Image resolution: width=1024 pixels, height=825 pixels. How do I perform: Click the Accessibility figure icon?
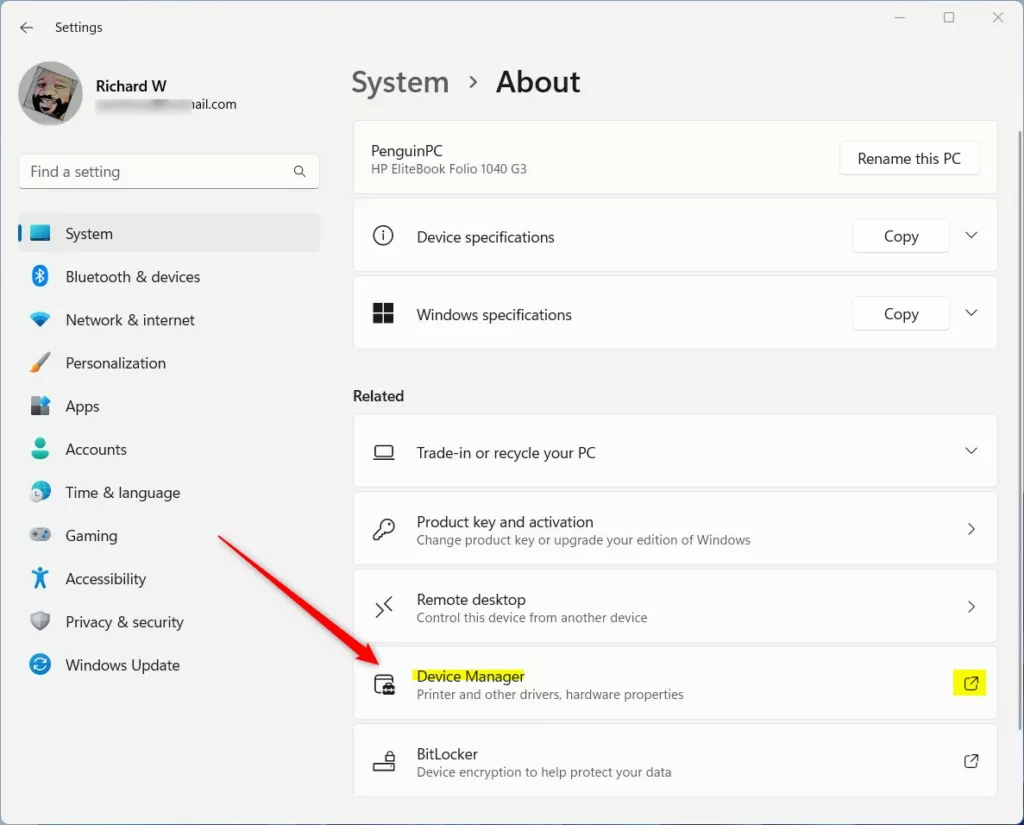point(40,578)
